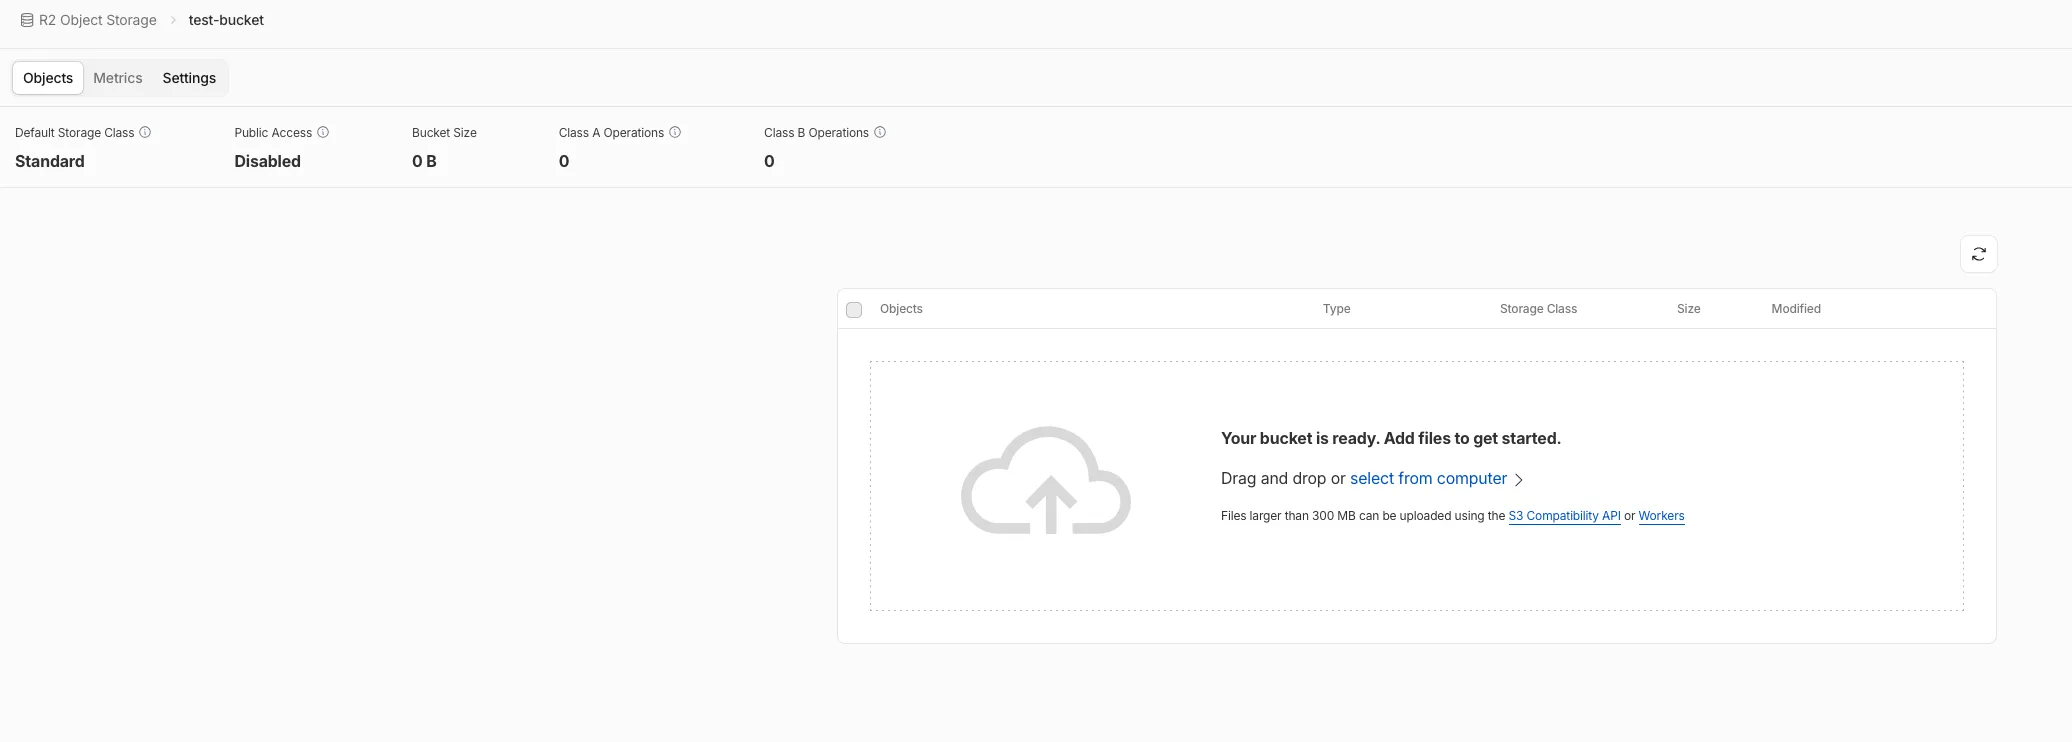
Task: Open the Settings tab
Action: point(189,78)
